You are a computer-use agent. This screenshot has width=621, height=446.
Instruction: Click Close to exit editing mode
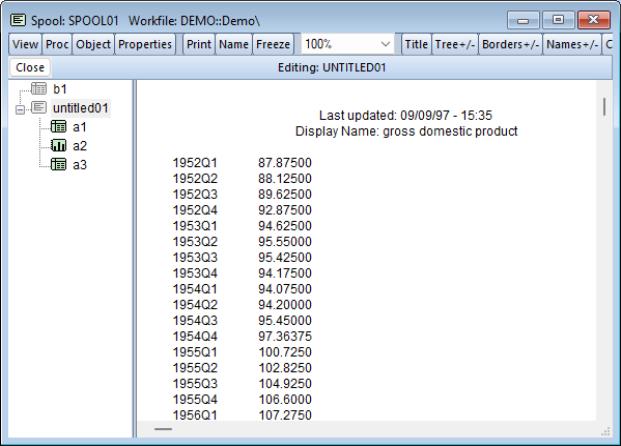(31, 67)
